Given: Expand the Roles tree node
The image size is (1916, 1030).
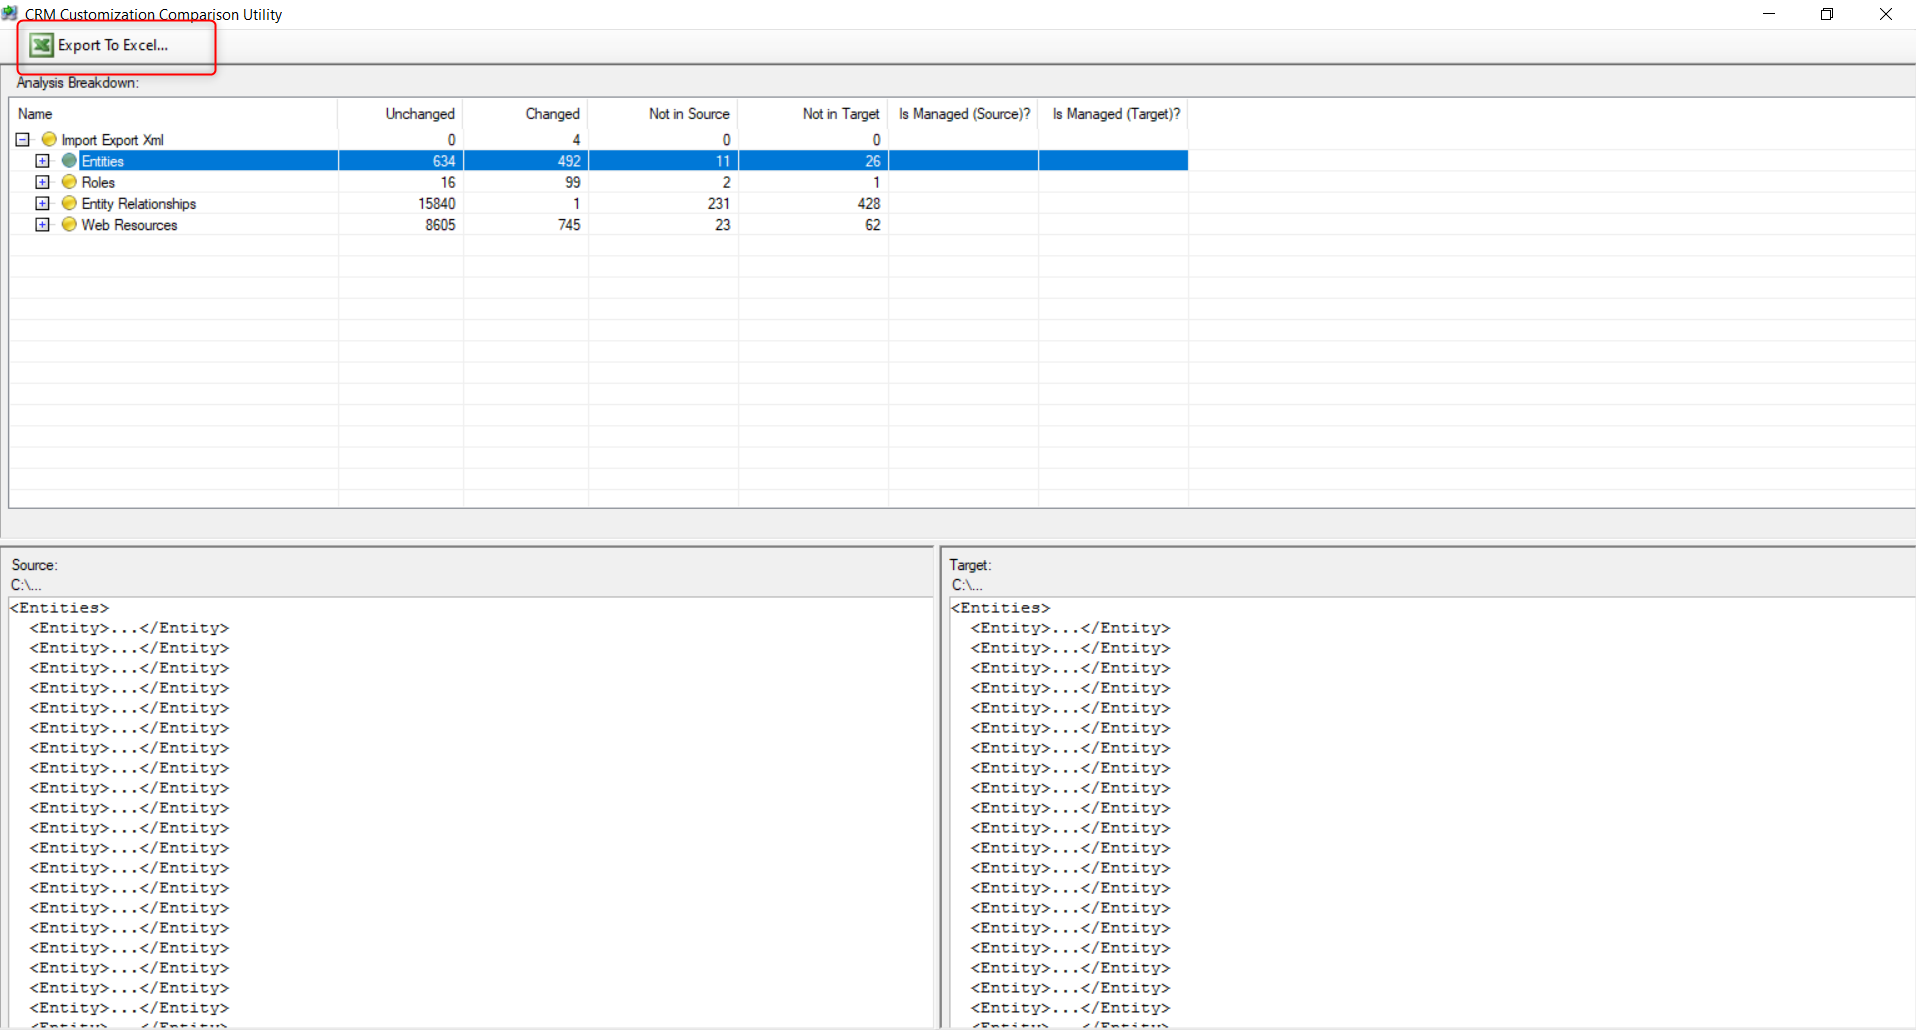Looking at the screenshot, I should click(42, 182).
